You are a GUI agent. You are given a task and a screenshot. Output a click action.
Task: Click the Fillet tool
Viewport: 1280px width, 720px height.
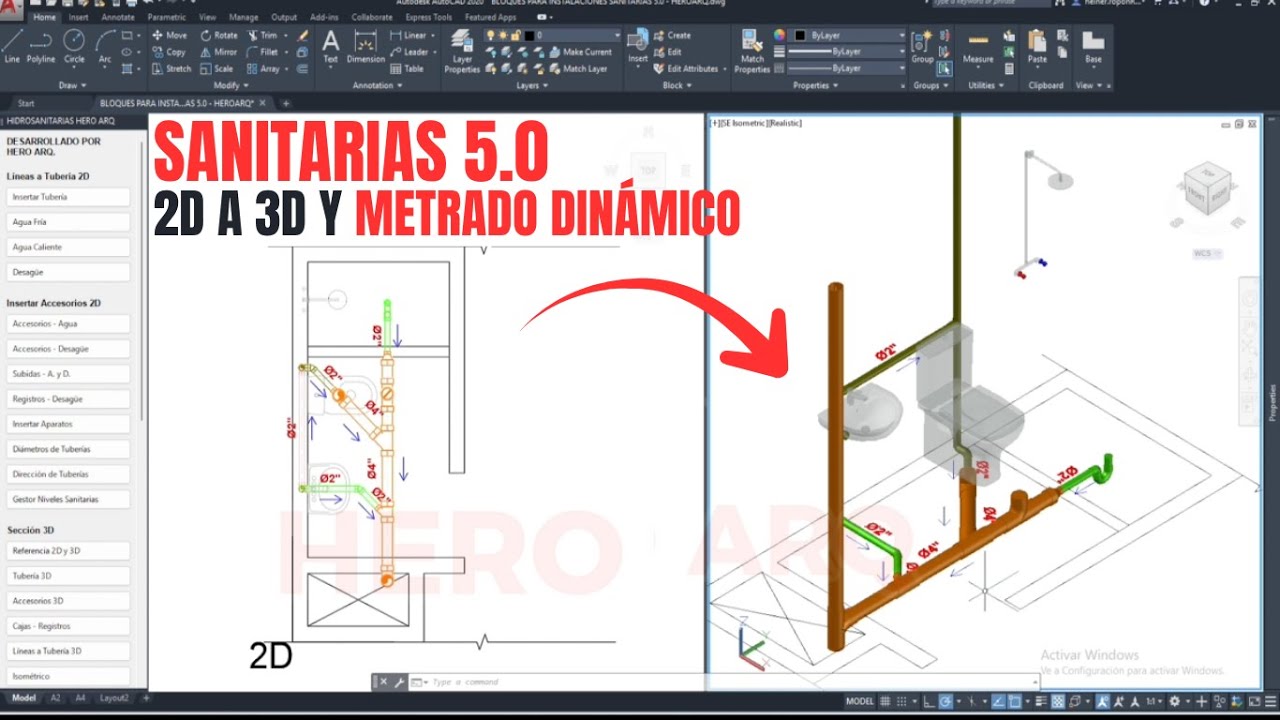pos(262,52)
